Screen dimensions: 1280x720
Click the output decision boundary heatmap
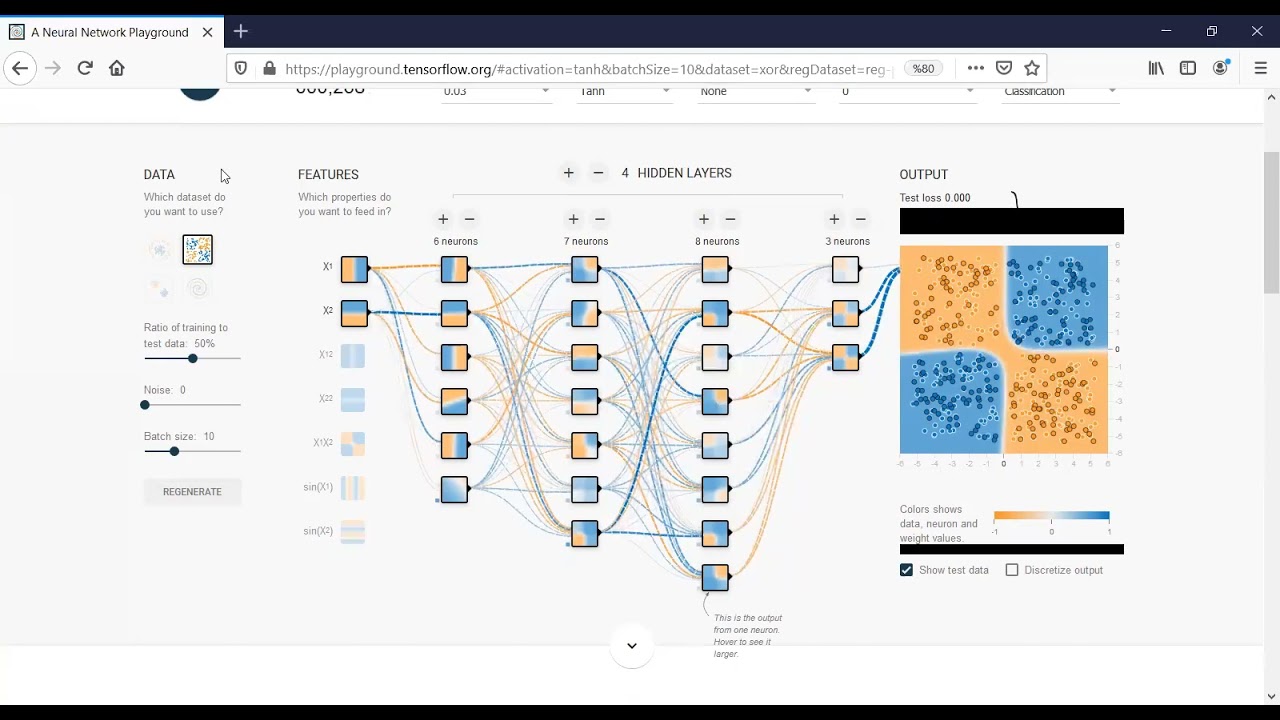[1004, 350]
